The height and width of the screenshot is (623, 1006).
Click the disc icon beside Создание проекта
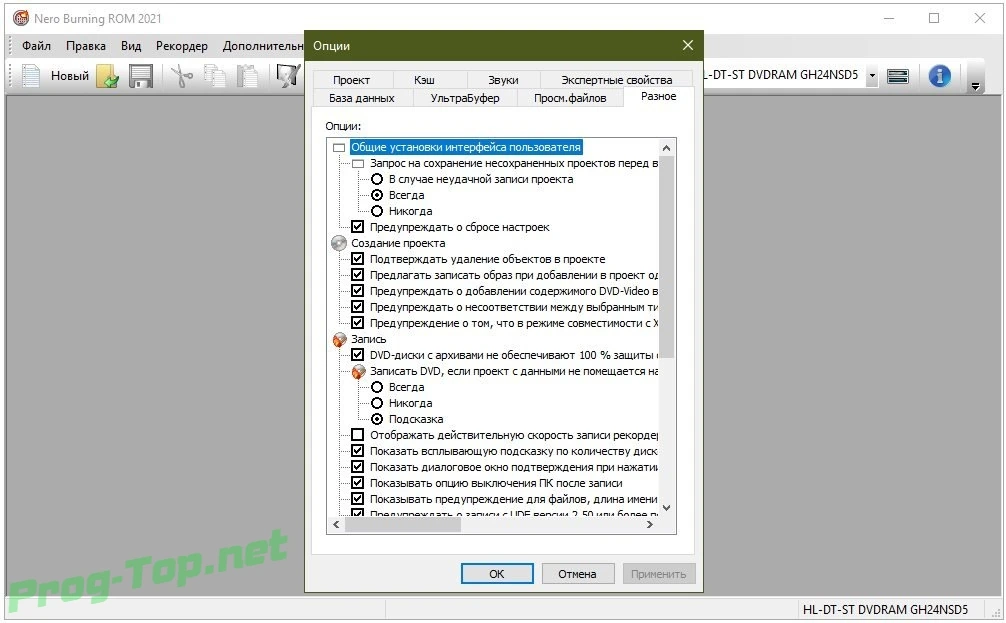[339, 243]
